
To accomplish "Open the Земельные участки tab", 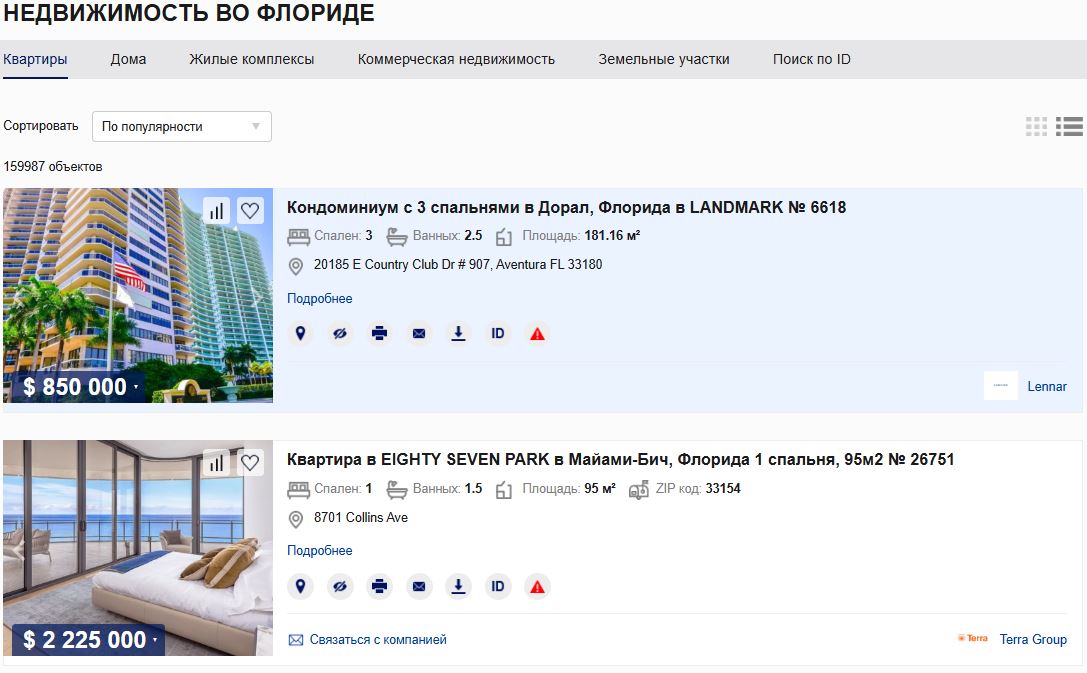I will point(664,60).
